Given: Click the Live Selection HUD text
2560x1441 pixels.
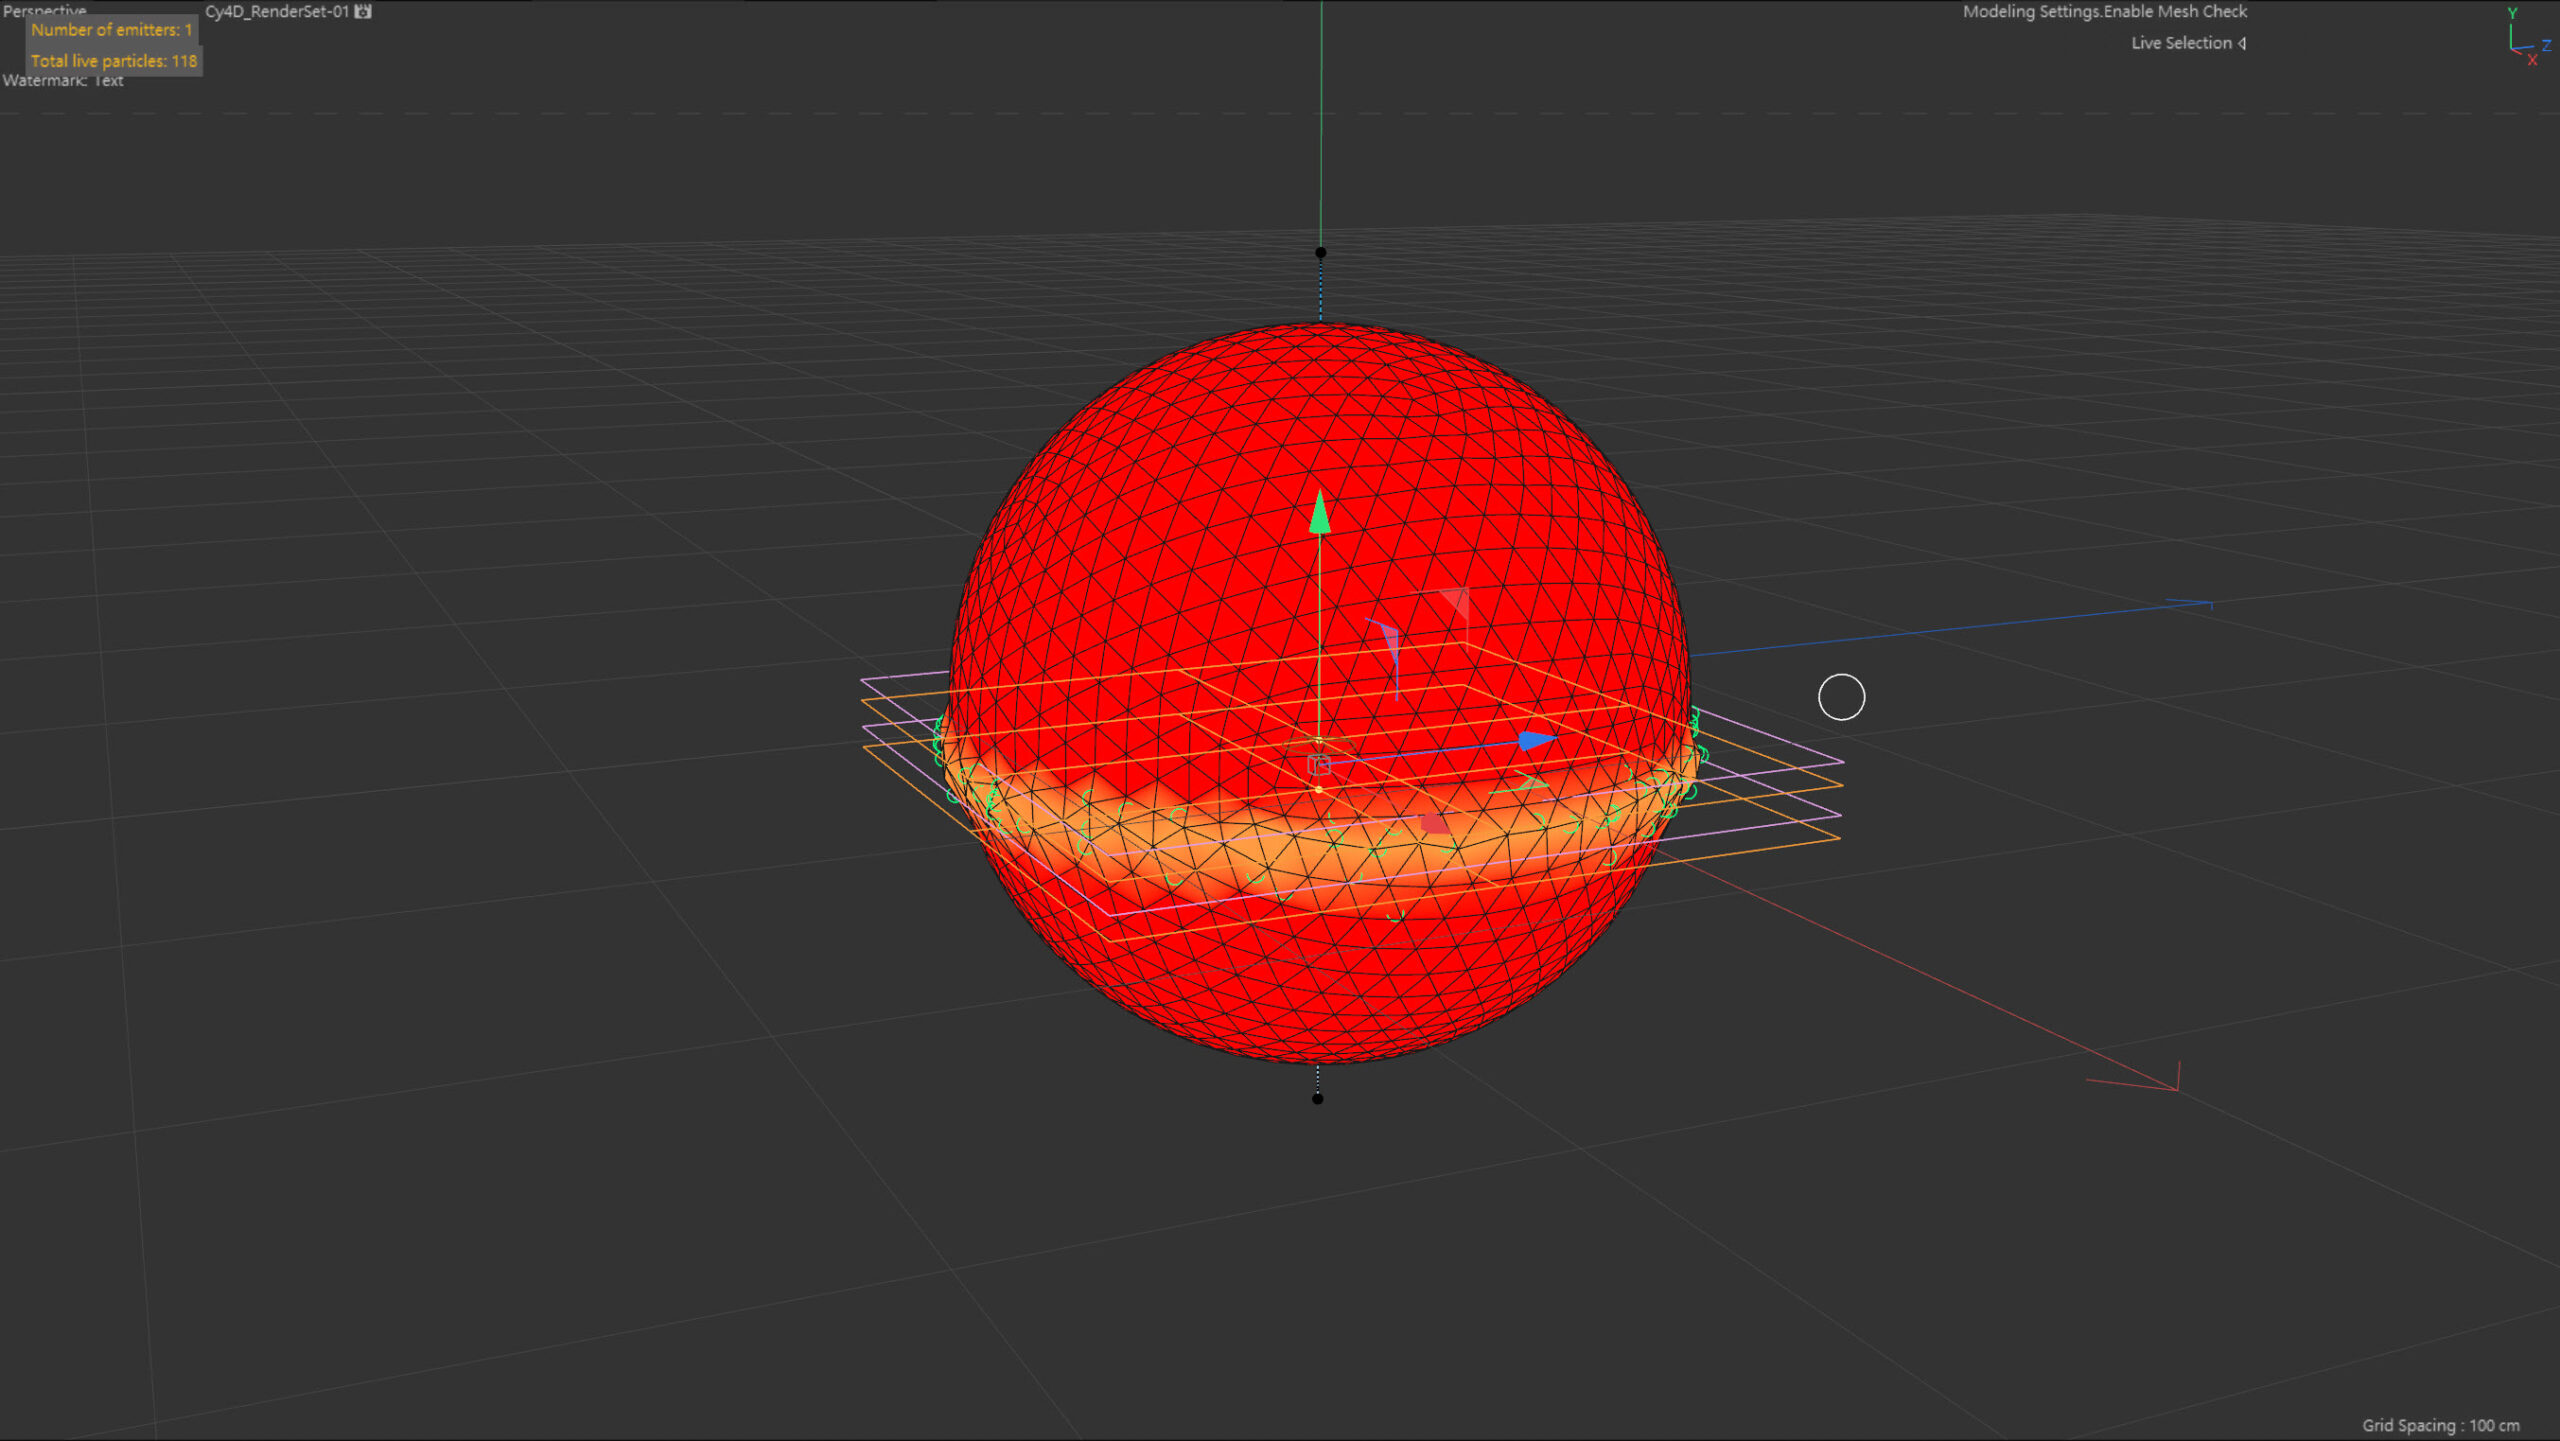Looking at the screenshot, I should (2180, 43).
